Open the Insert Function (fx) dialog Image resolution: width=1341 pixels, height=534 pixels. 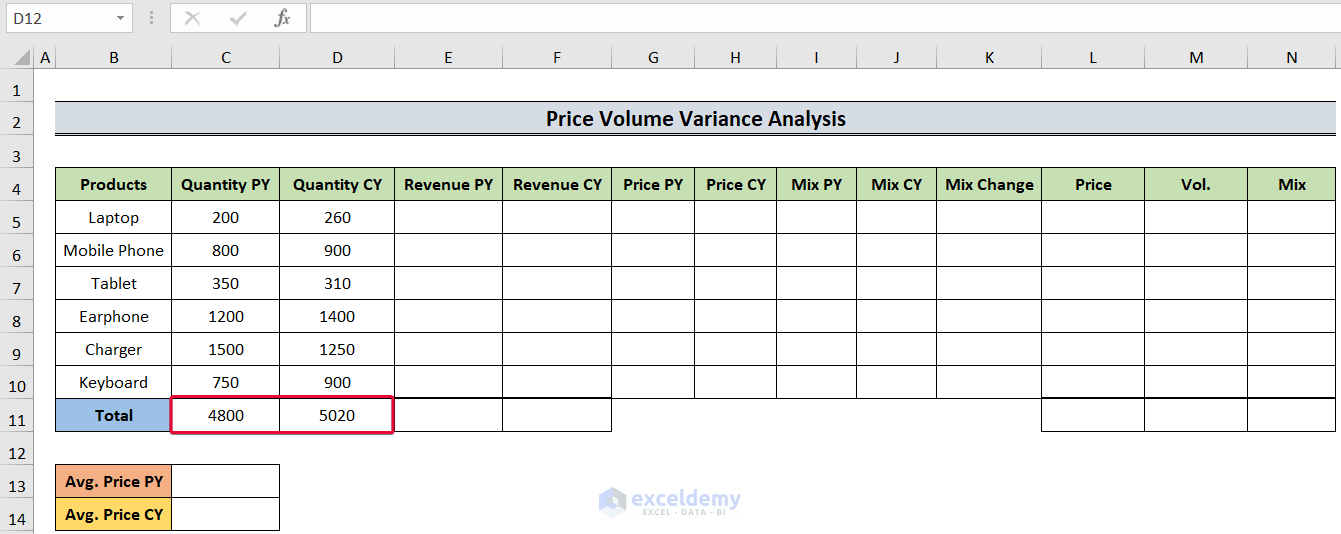point(283,18)
